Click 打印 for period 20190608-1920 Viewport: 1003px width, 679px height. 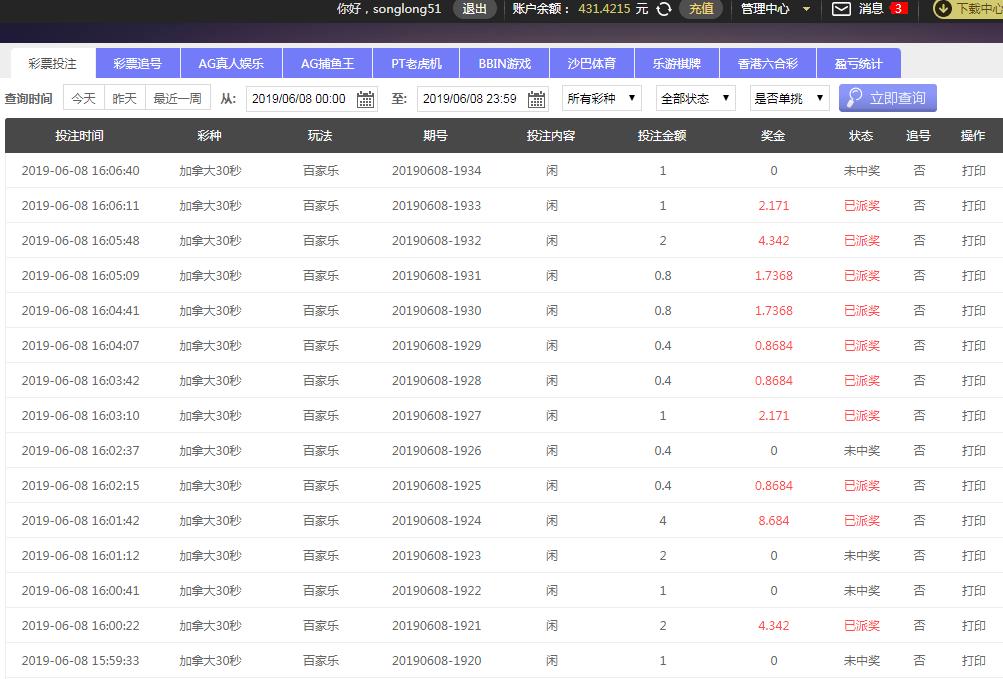click(x=974, y=660)
